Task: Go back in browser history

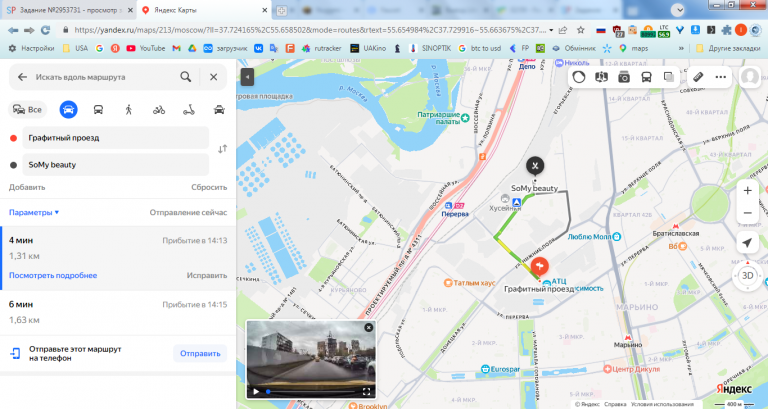Action: click(13, 30)
